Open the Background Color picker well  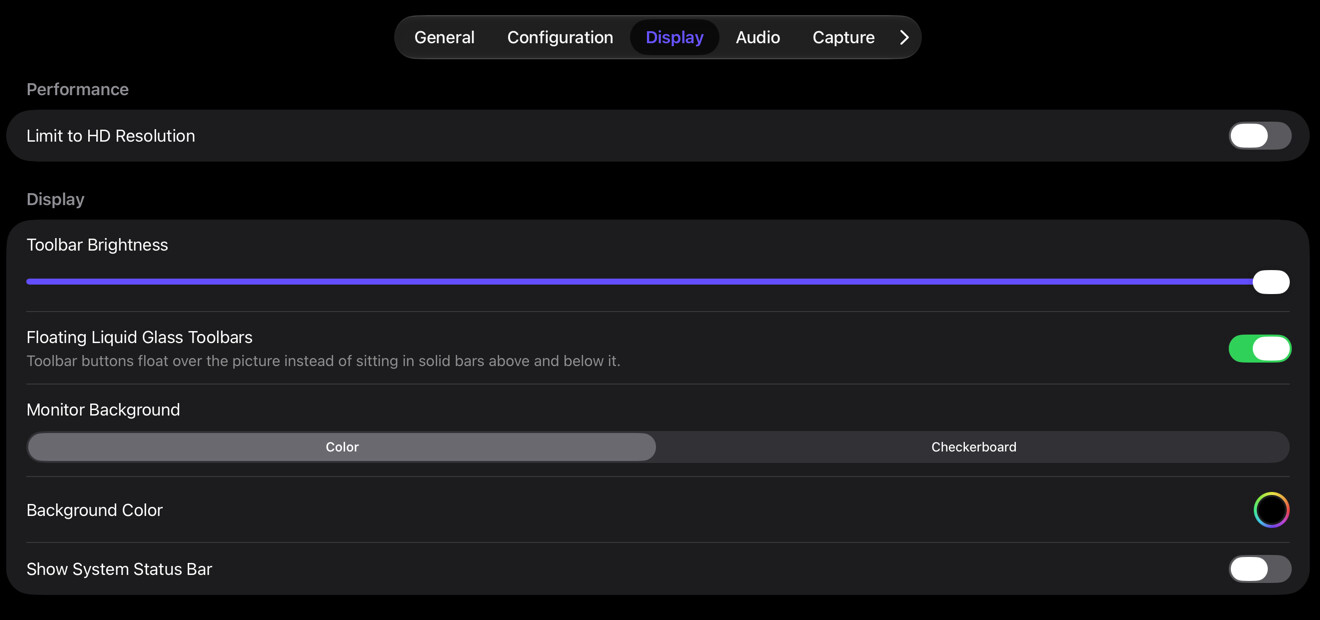(x=1272, y=510)
